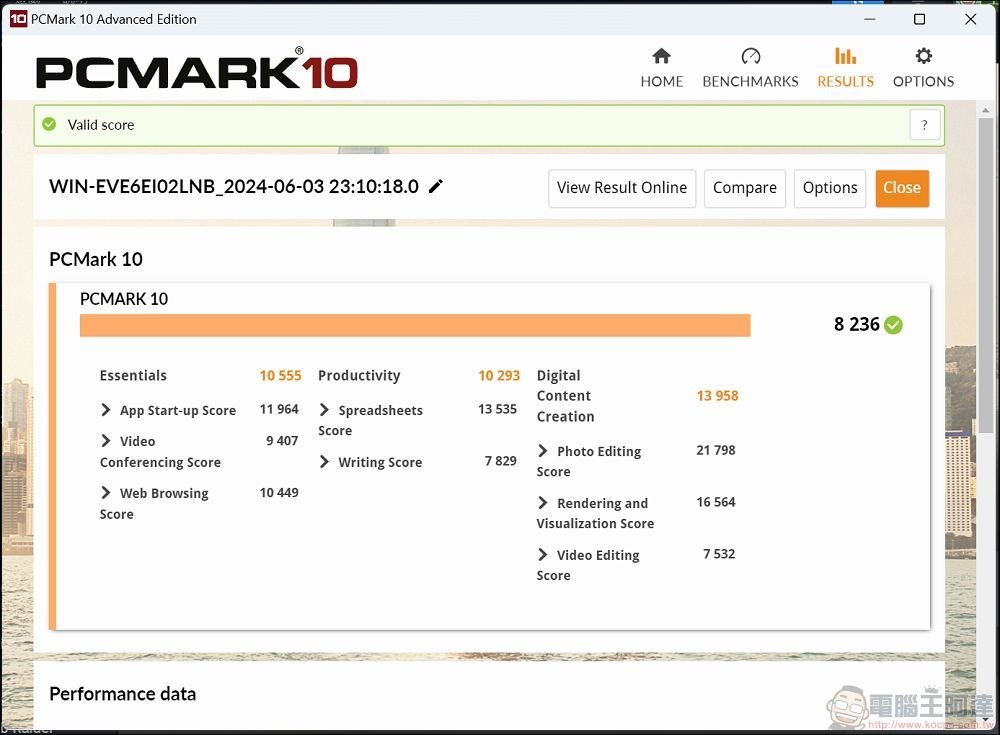Image resolution: width=1000 pixels, height=735 pixels.
Task: Click Digital Content Creation score 13 958
Action: coord(717,396)
